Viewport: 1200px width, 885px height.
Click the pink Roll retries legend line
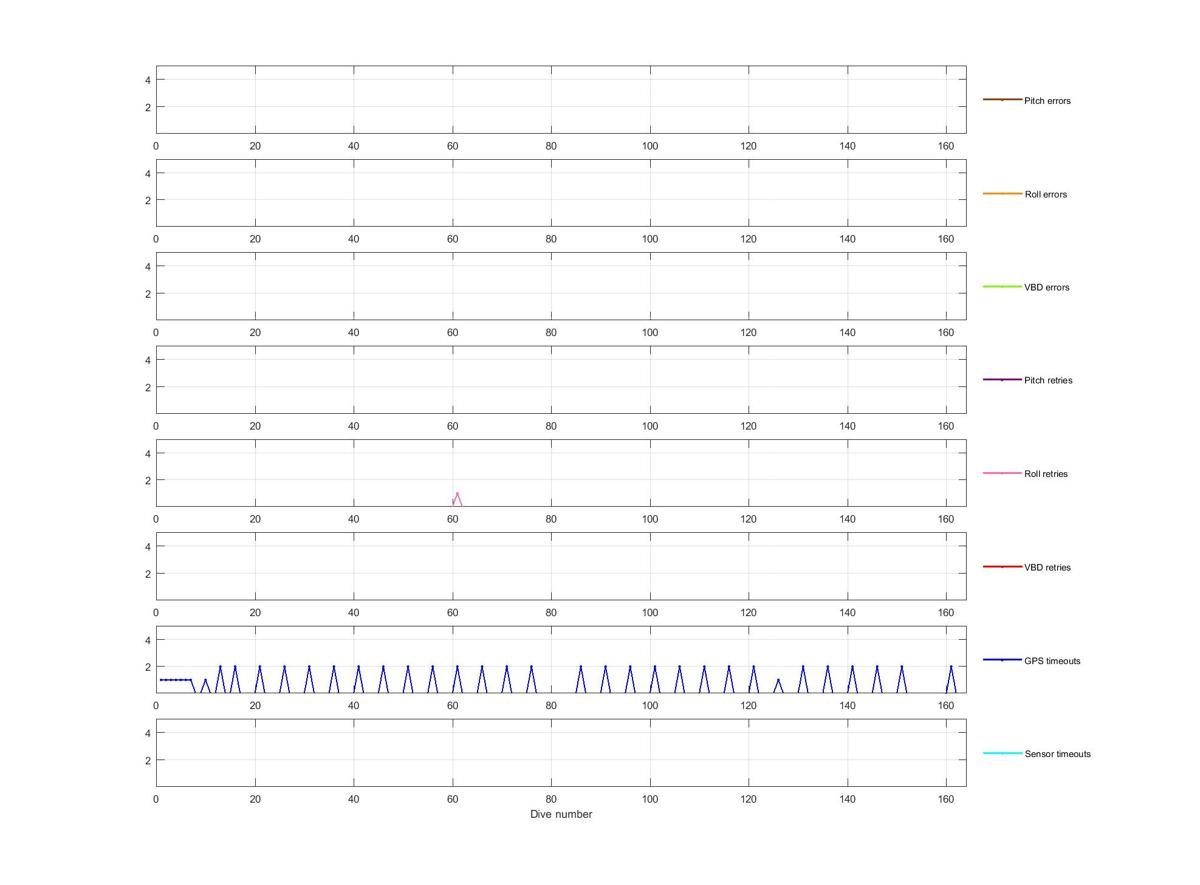pos(1002,473)
